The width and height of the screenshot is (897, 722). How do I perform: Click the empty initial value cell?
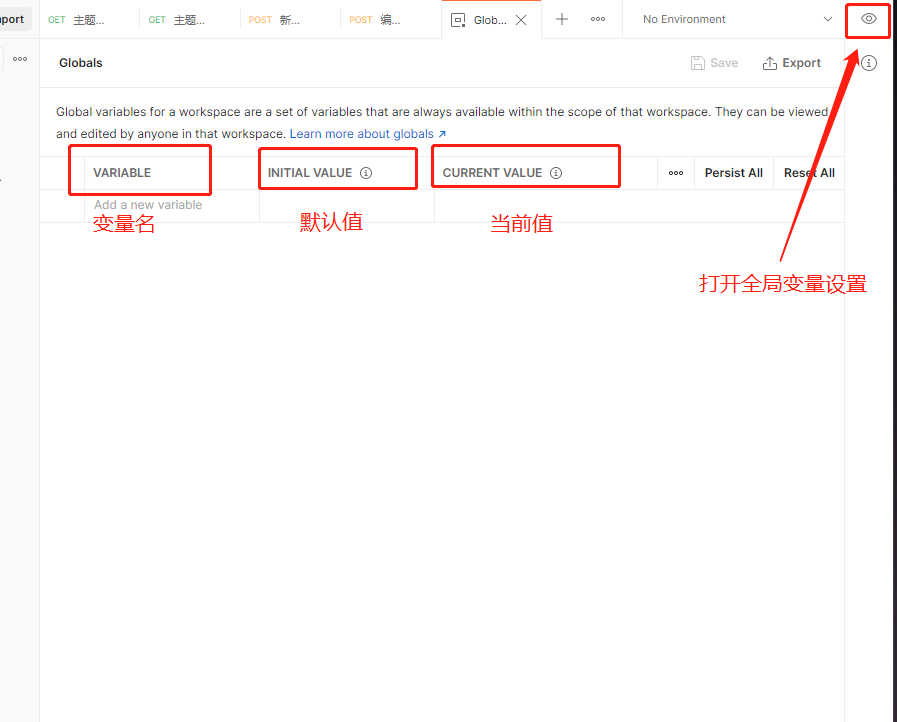[x=347, y=205]
